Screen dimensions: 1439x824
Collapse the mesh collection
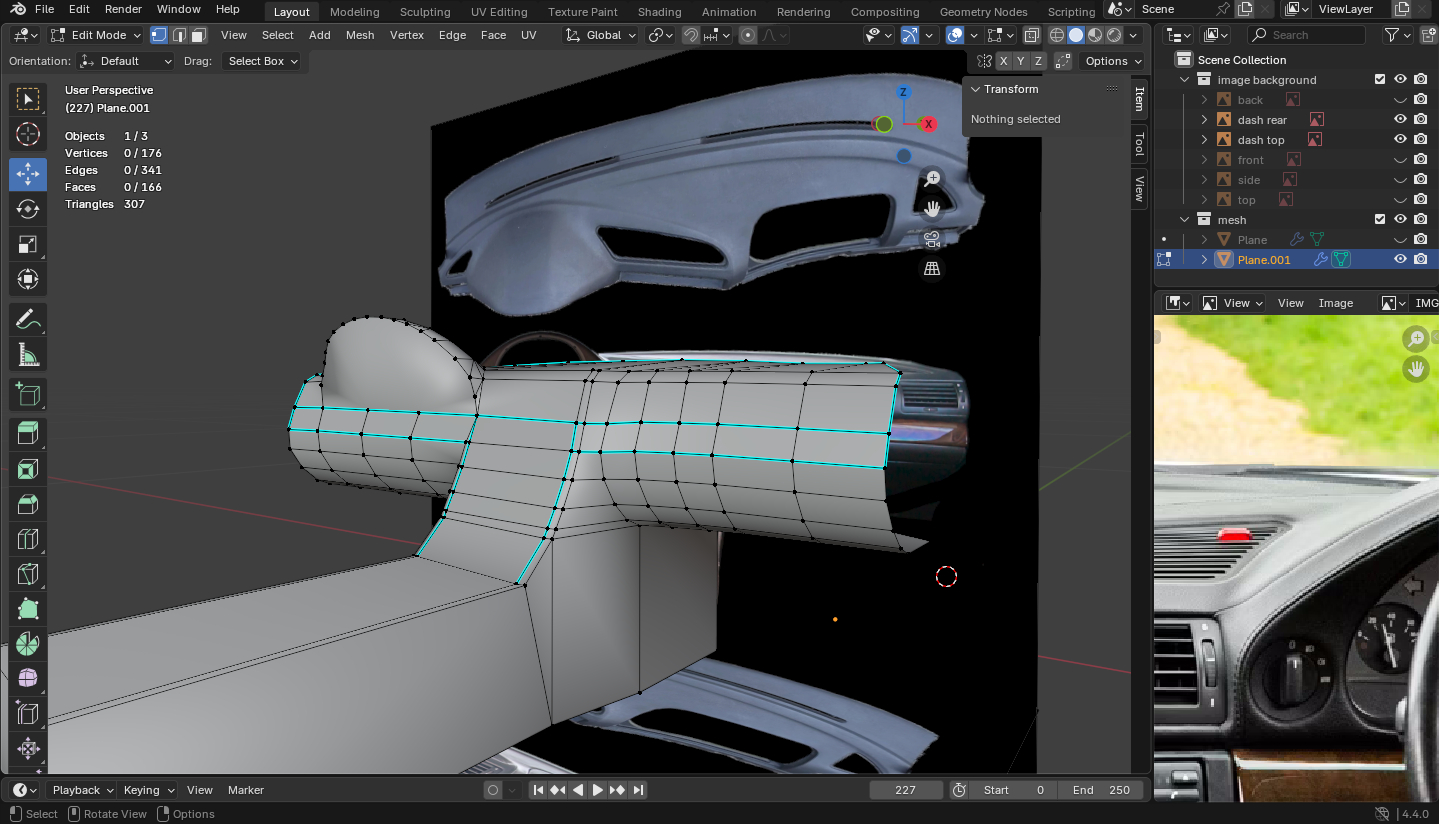pos(1185,220)
